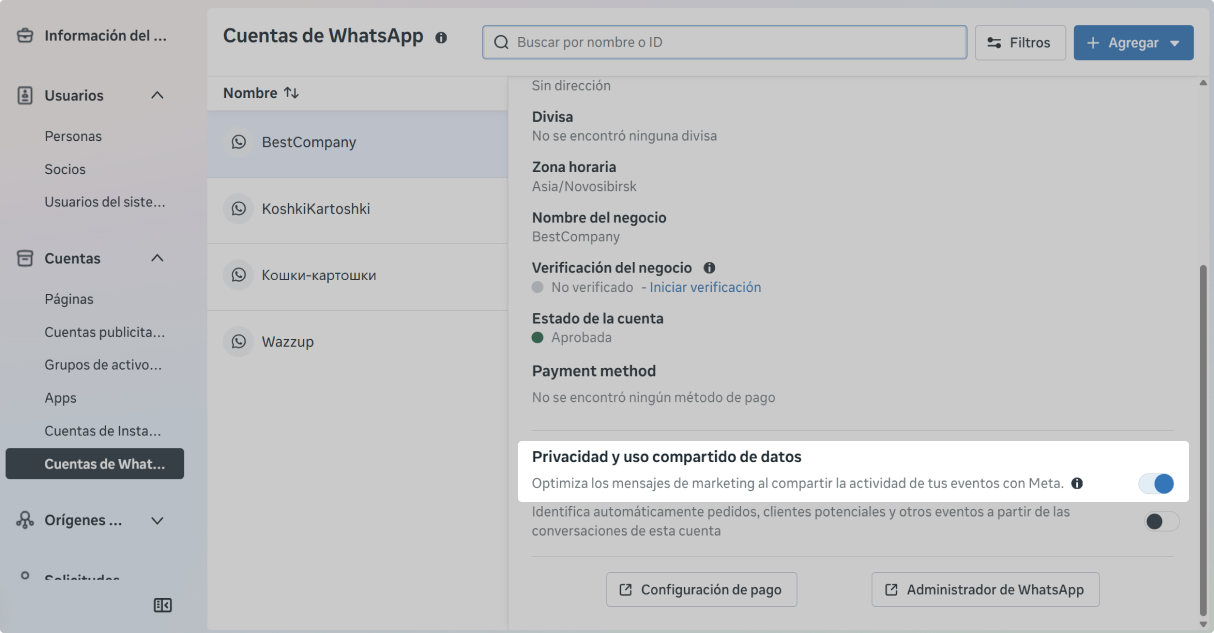Collapse the Usuarios section
The width and height of the screenshot is (1214, 633).
tap(156, 95)
